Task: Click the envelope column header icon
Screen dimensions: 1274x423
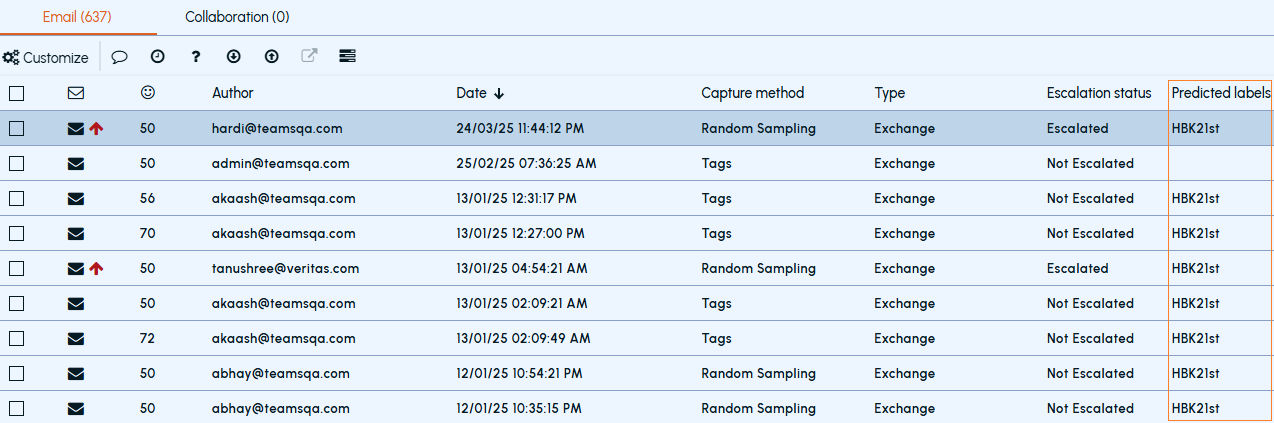Action: pyautogui.click(x=76, y=93)
